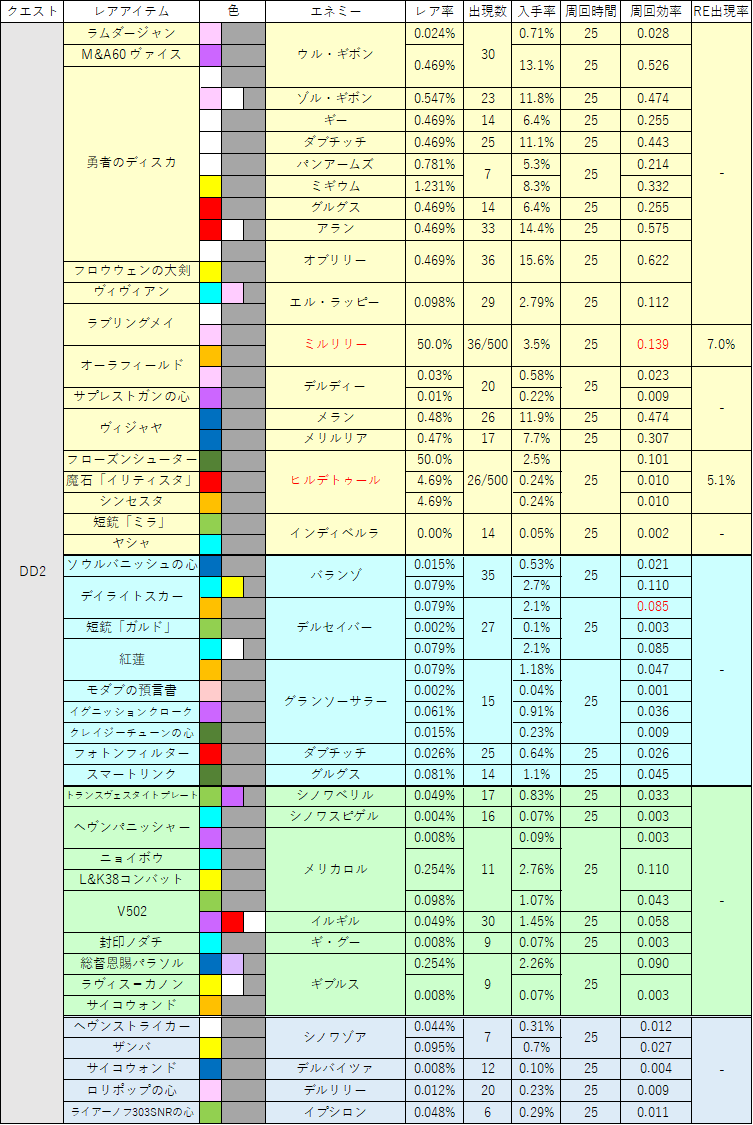Click the レア率 column header
The image size is (753, 1125).
435,11
